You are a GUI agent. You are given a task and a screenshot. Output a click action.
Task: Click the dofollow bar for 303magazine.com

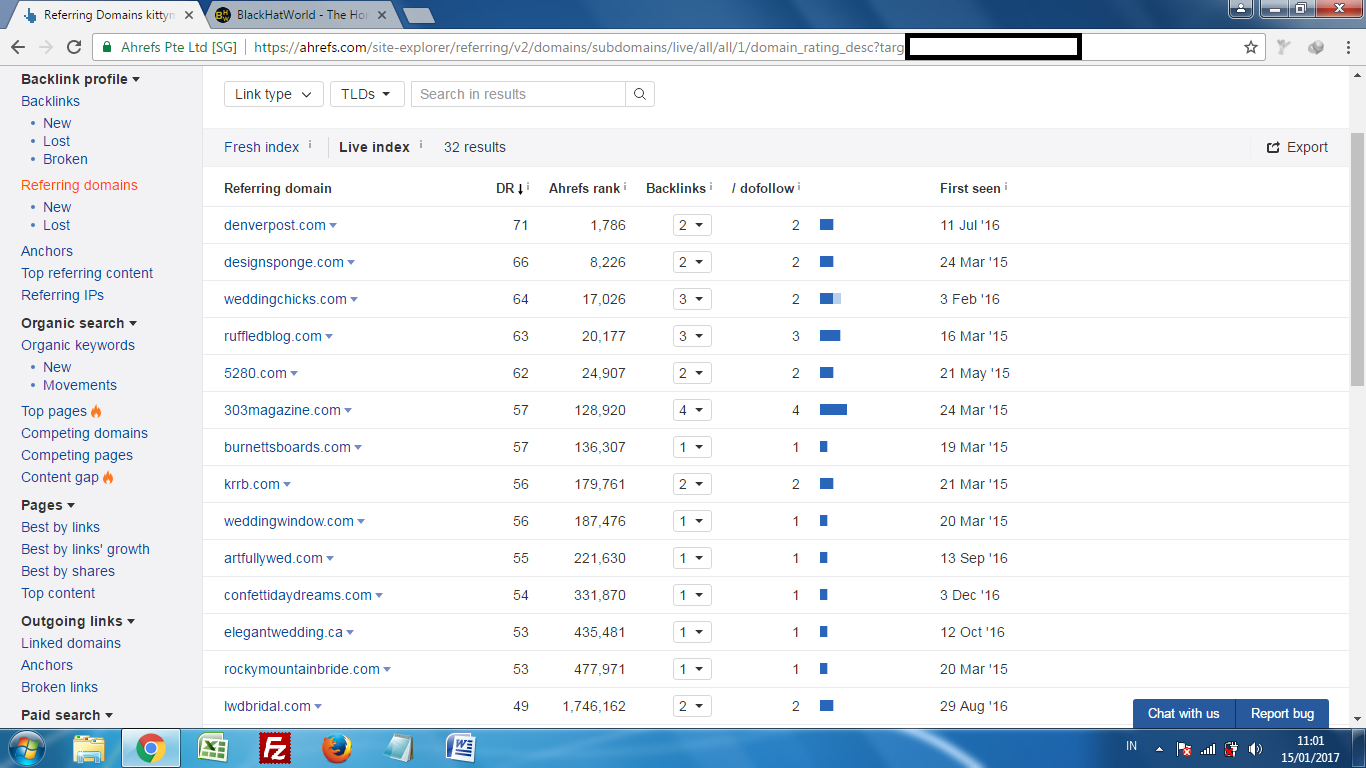[x=833, y=410]
